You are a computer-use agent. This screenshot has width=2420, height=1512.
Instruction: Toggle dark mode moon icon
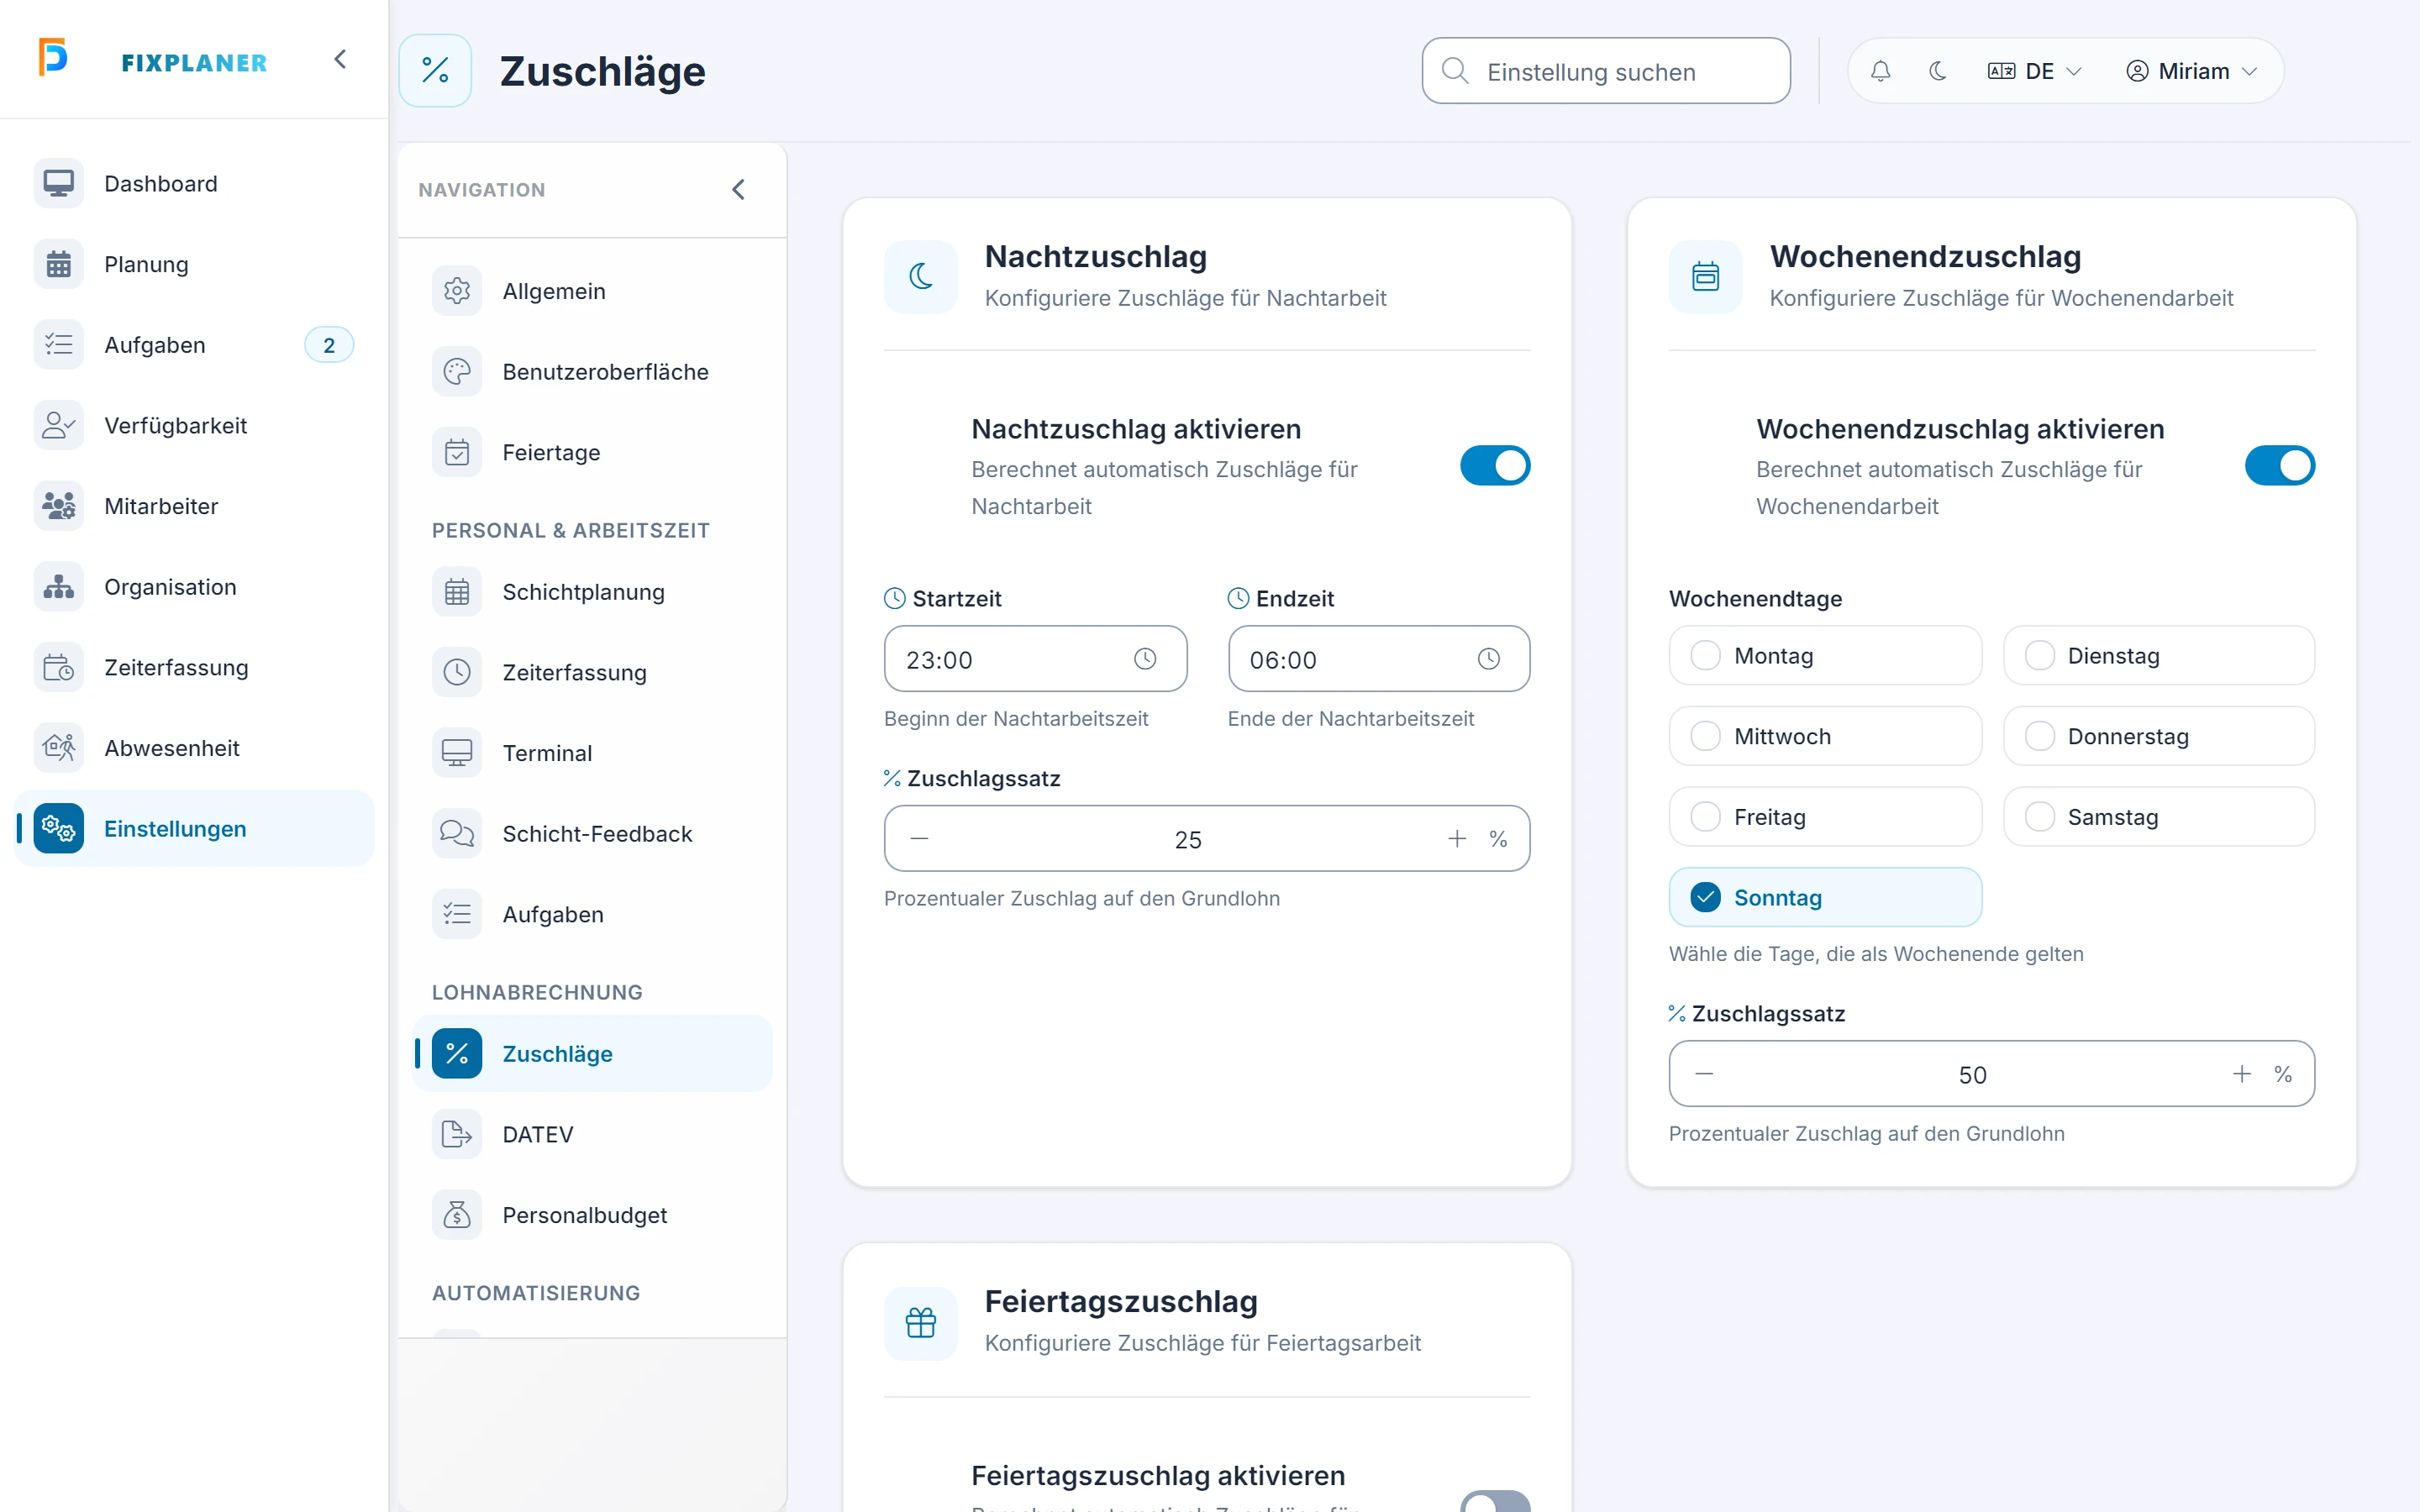point(1937,71)
